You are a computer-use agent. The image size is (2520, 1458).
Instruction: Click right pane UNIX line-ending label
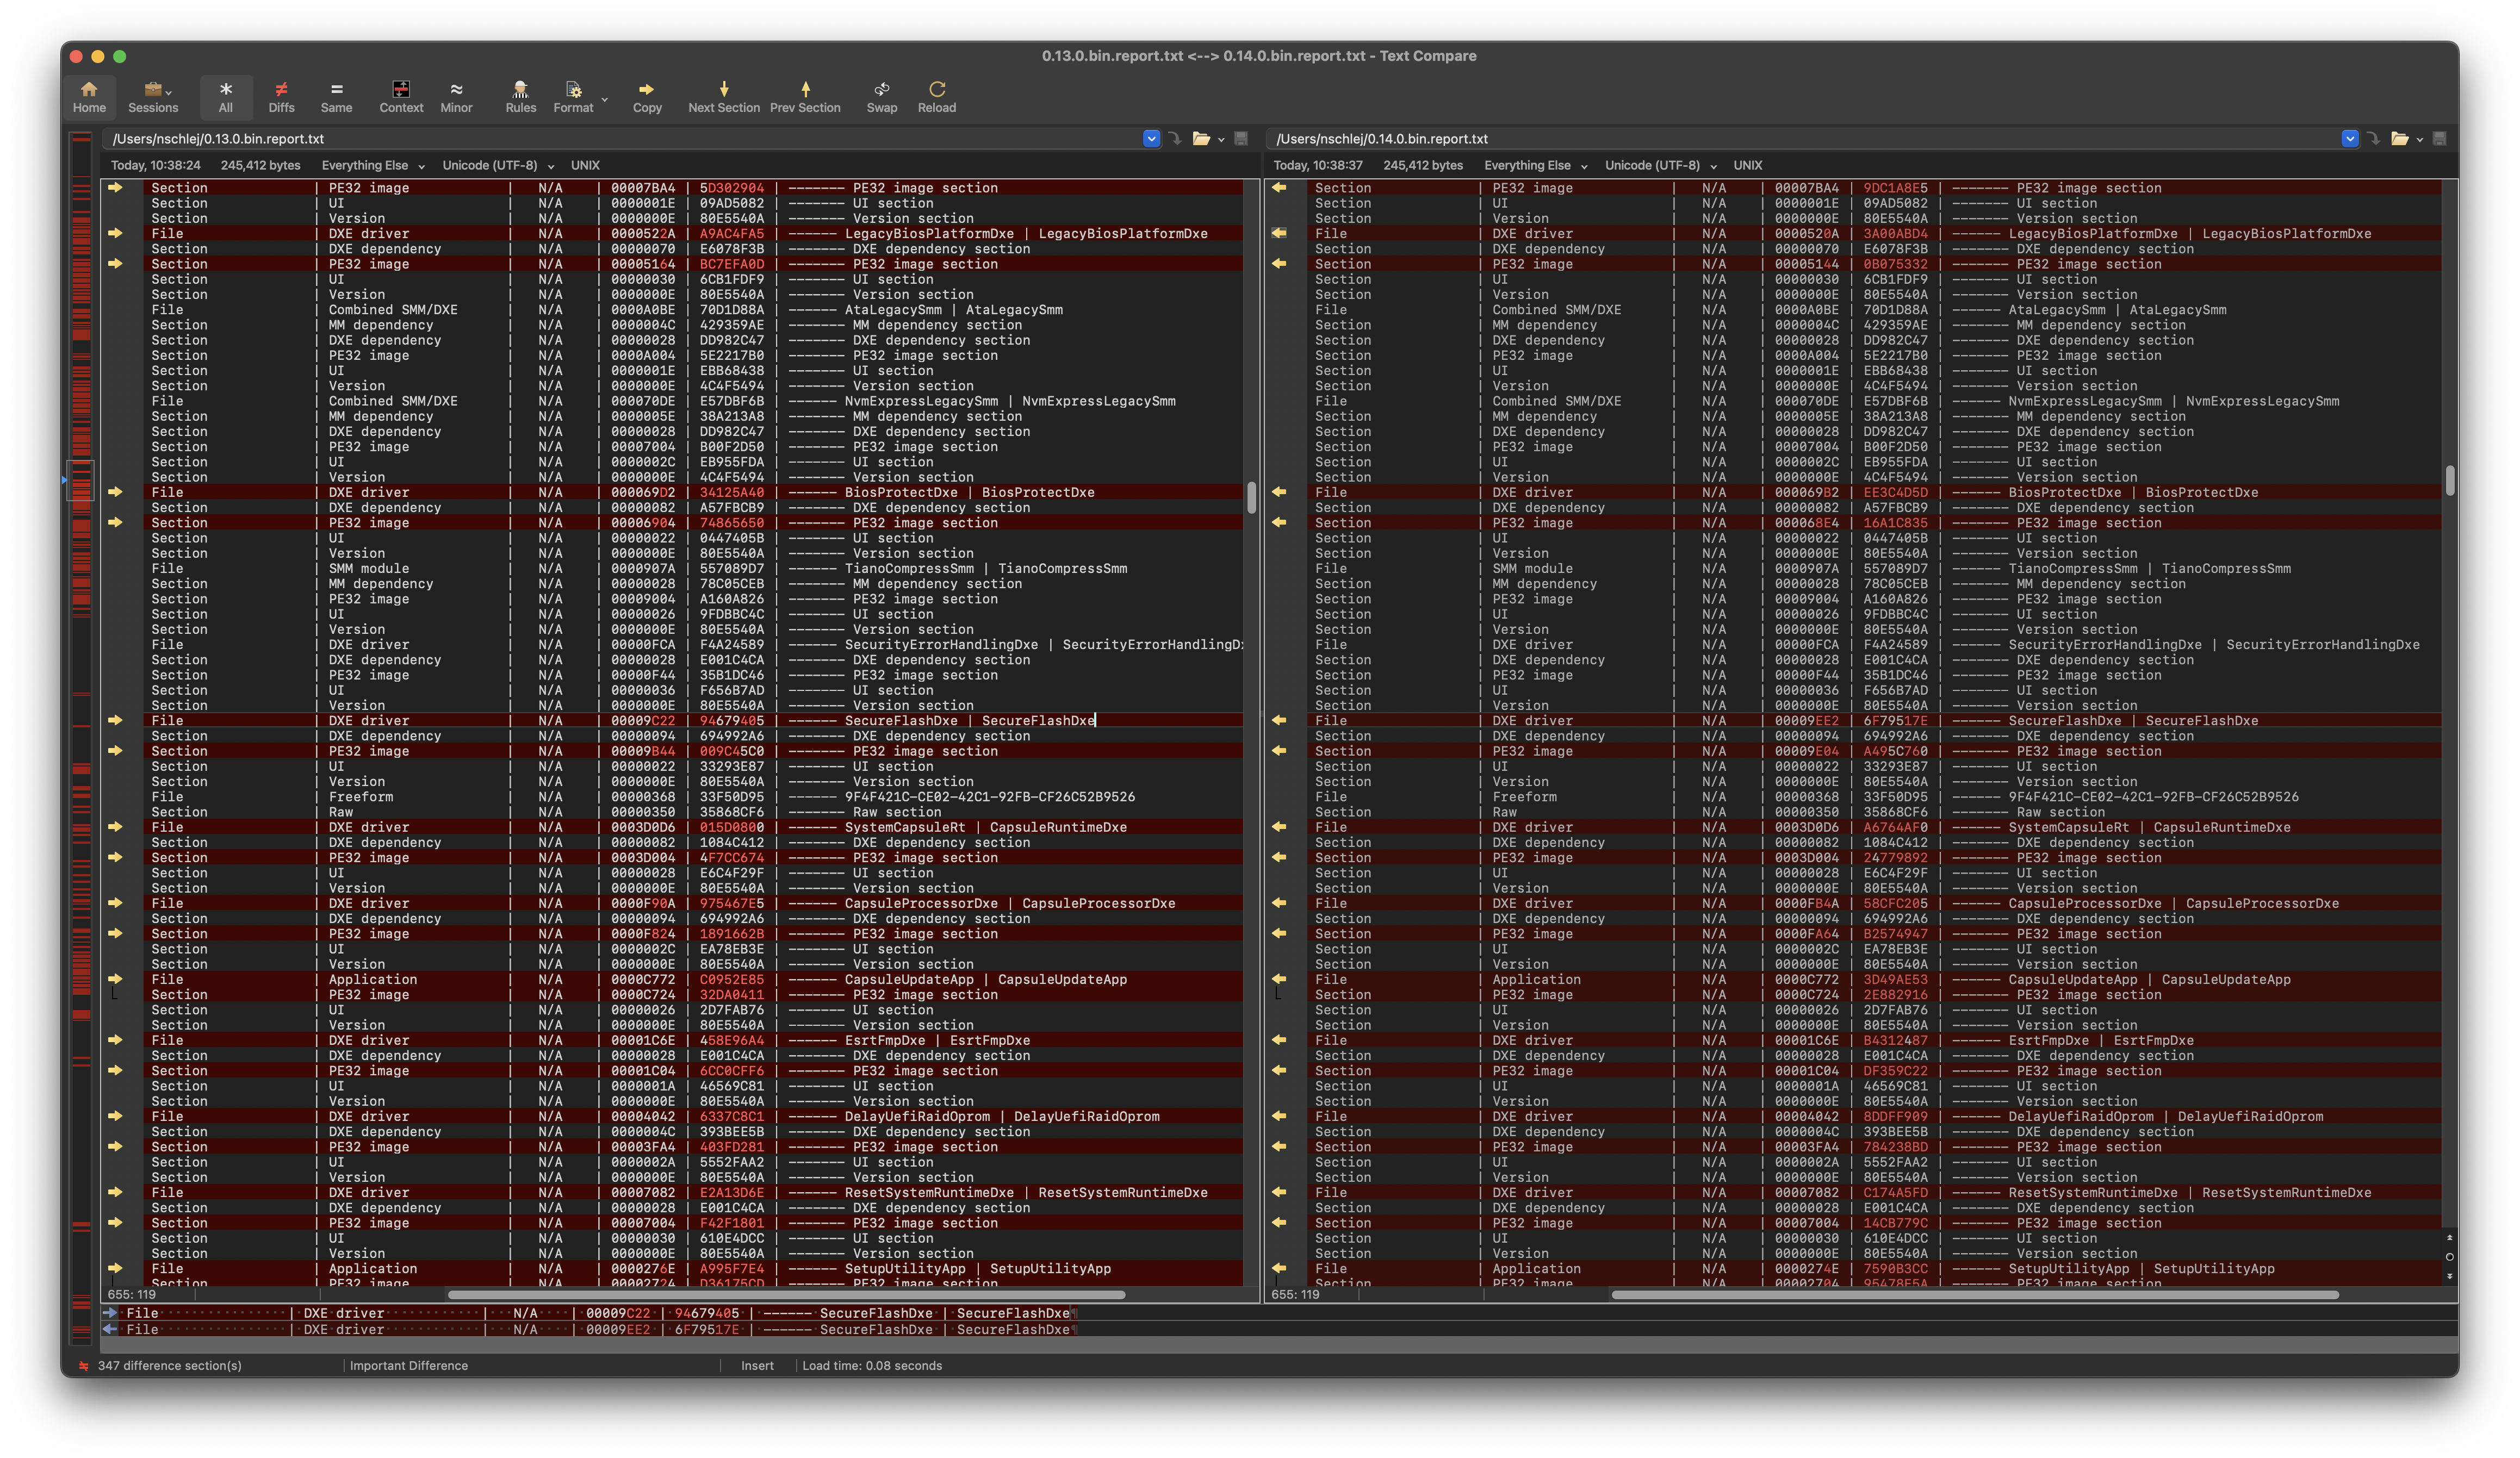click(1748, 165)
